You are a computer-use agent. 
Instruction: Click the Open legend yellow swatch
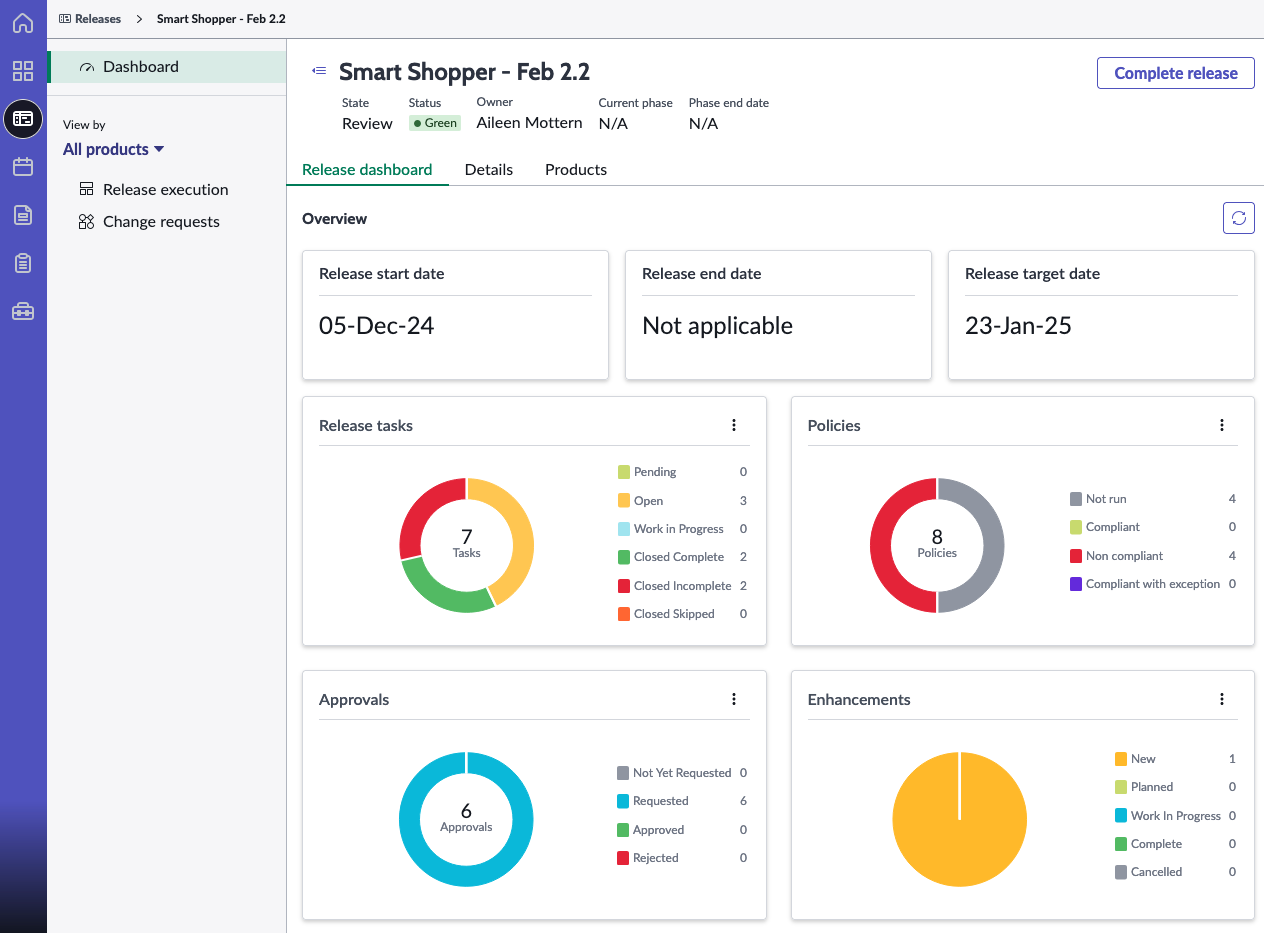[x=624, y=500]
